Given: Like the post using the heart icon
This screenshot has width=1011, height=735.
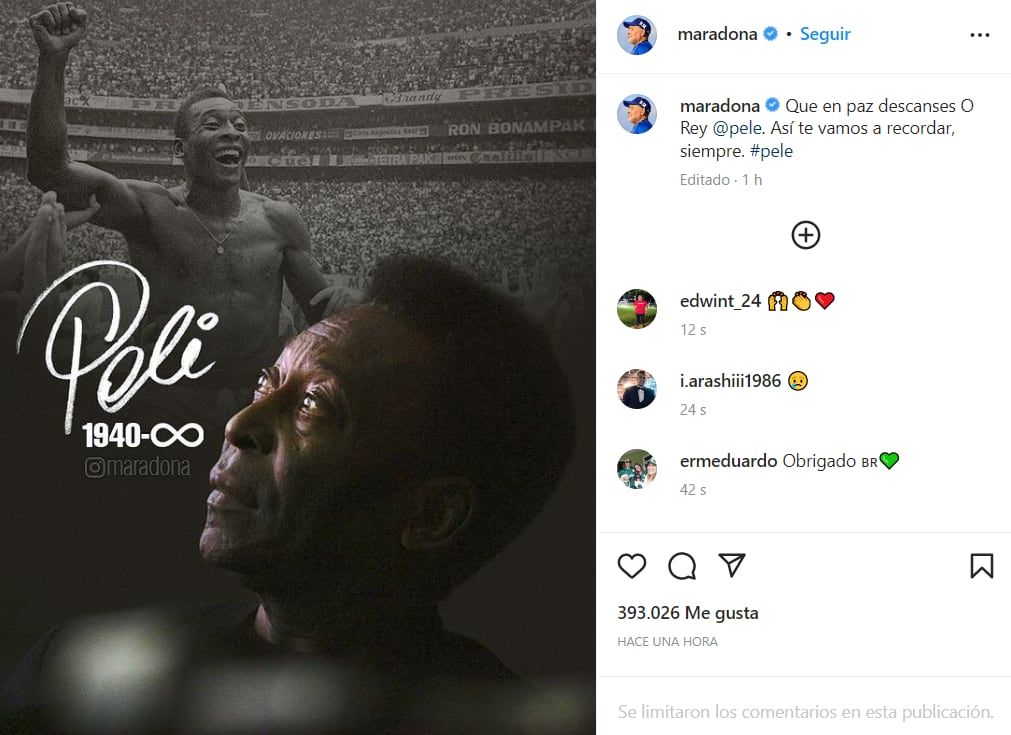Looking at the screenshot, I should point(631,565).
